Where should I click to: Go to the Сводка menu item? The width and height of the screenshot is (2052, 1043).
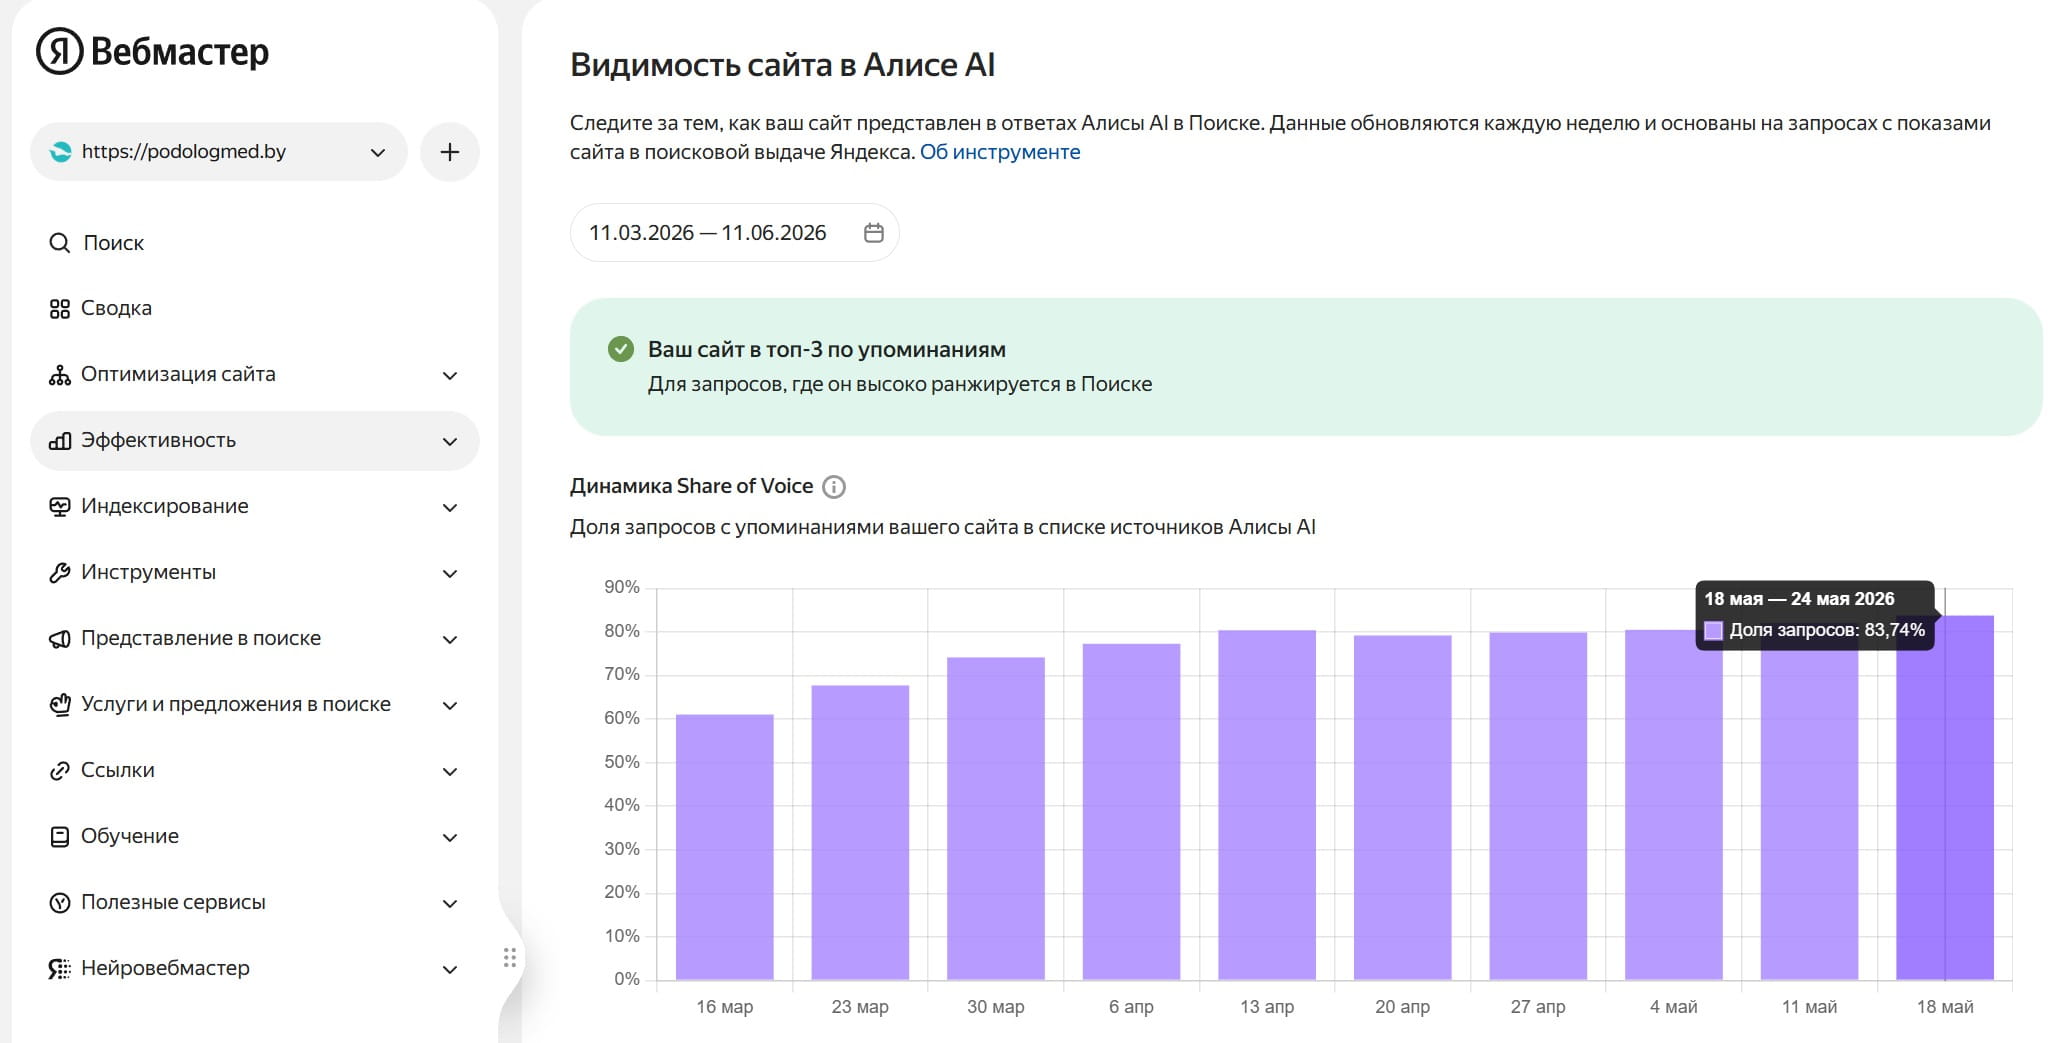[x=255, y=309]
